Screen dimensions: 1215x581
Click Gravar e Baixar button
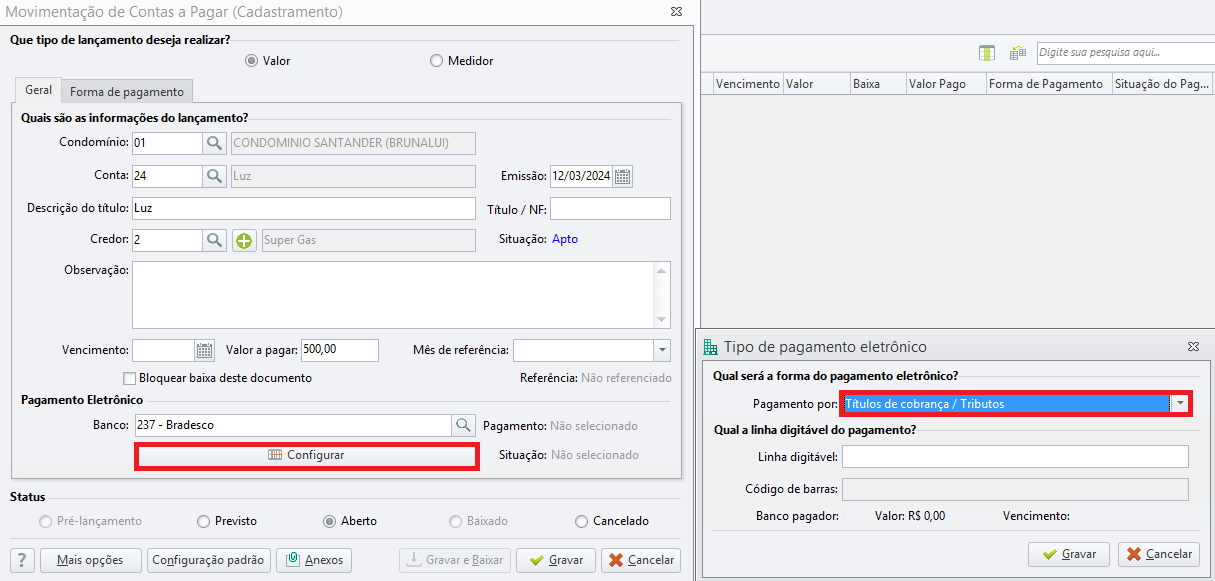tap(455, 560)
